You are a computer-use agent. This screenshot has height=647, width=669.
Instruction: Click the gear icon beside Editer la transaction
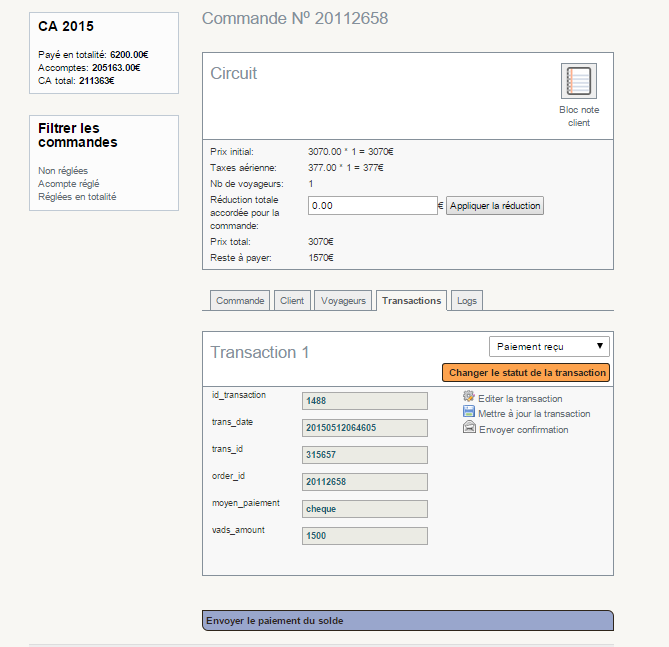tap(469, 397)
